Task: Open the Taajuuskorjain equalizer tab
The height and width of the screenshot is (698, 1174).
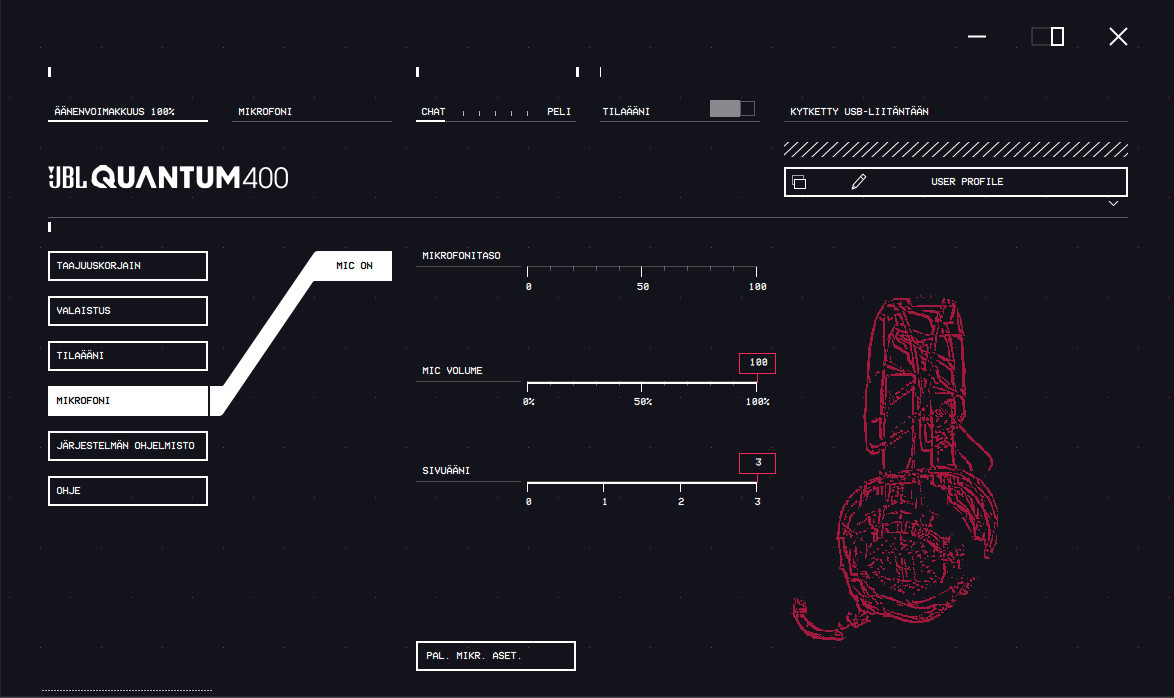Action: (128, 266)
